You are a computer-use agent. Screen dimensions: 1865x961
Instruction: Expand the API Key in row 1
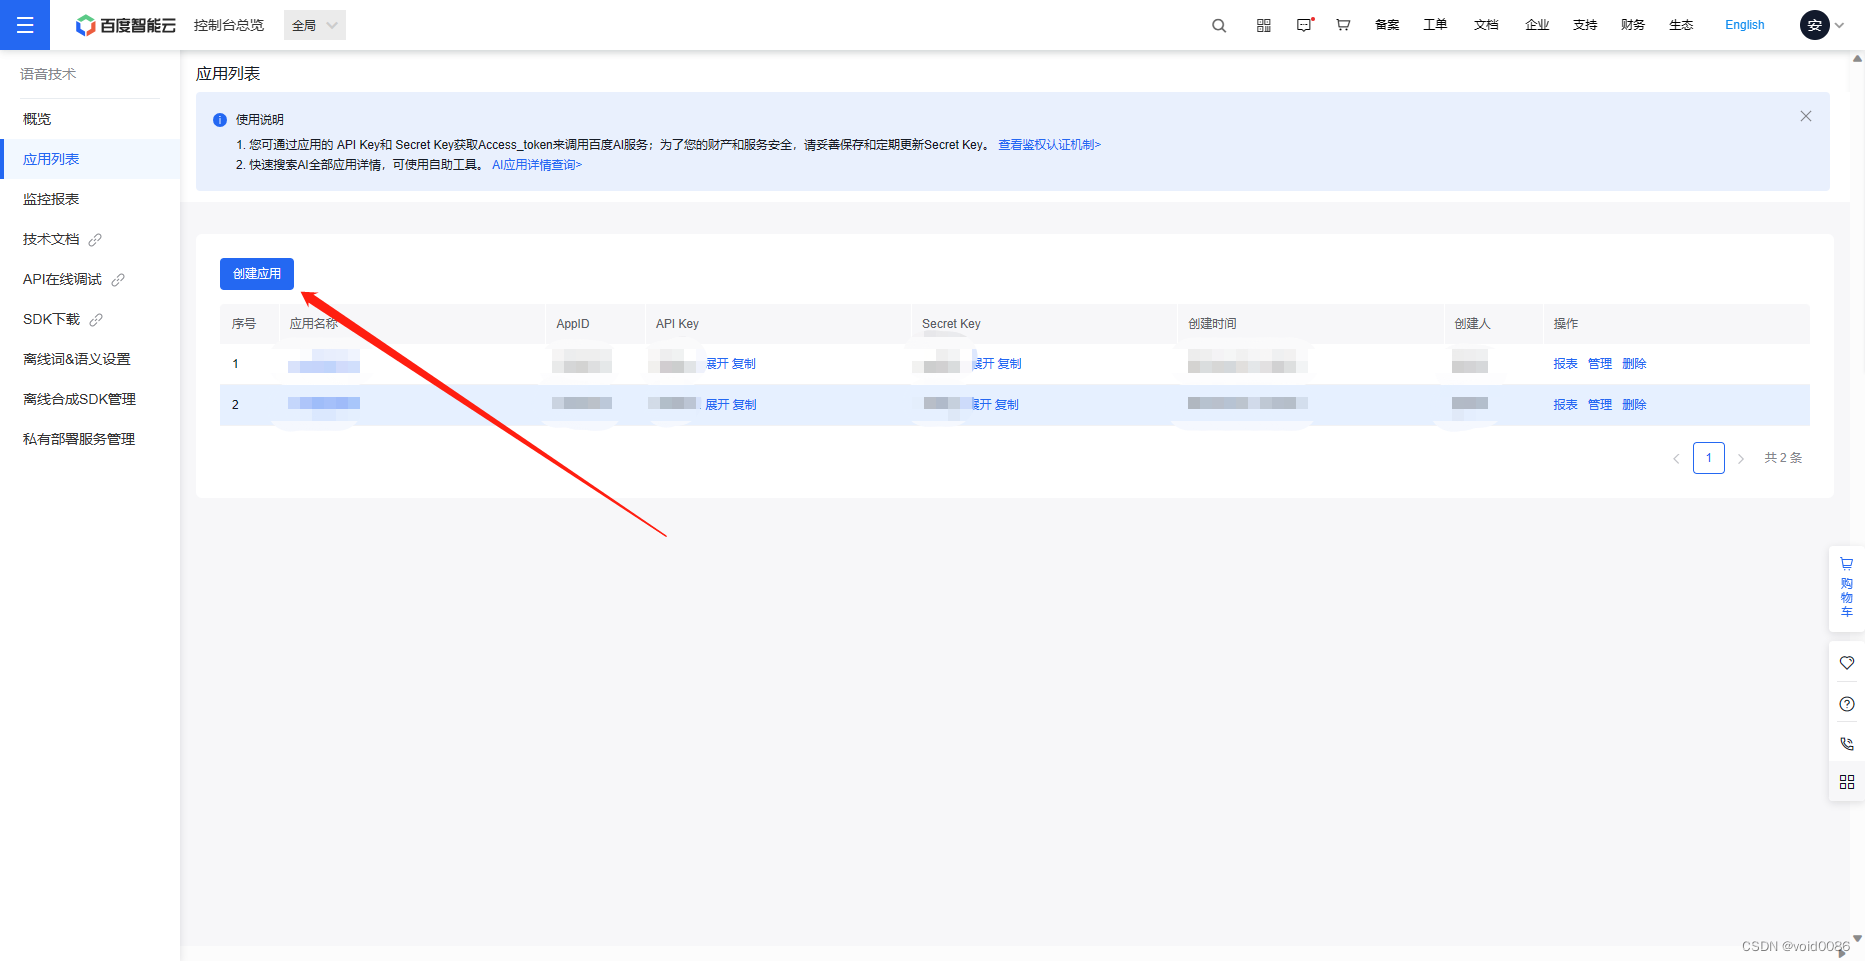(717, 364)
